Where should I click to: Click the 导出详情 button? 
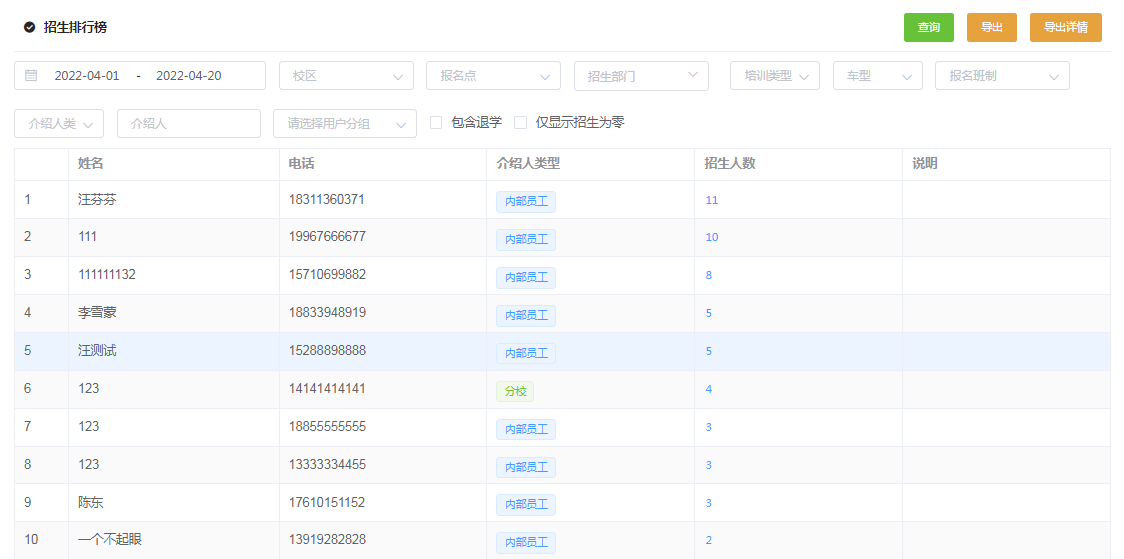click(1066, 27)
